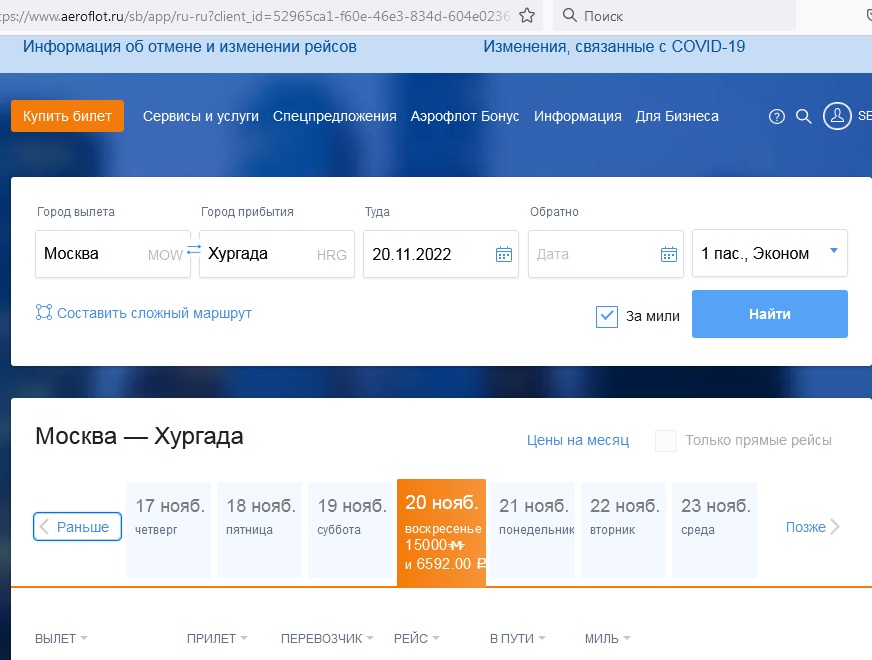Click the "Город прибытия" Хургада field
This screenshot has height=660, width=872.
[x=258, y=254]
